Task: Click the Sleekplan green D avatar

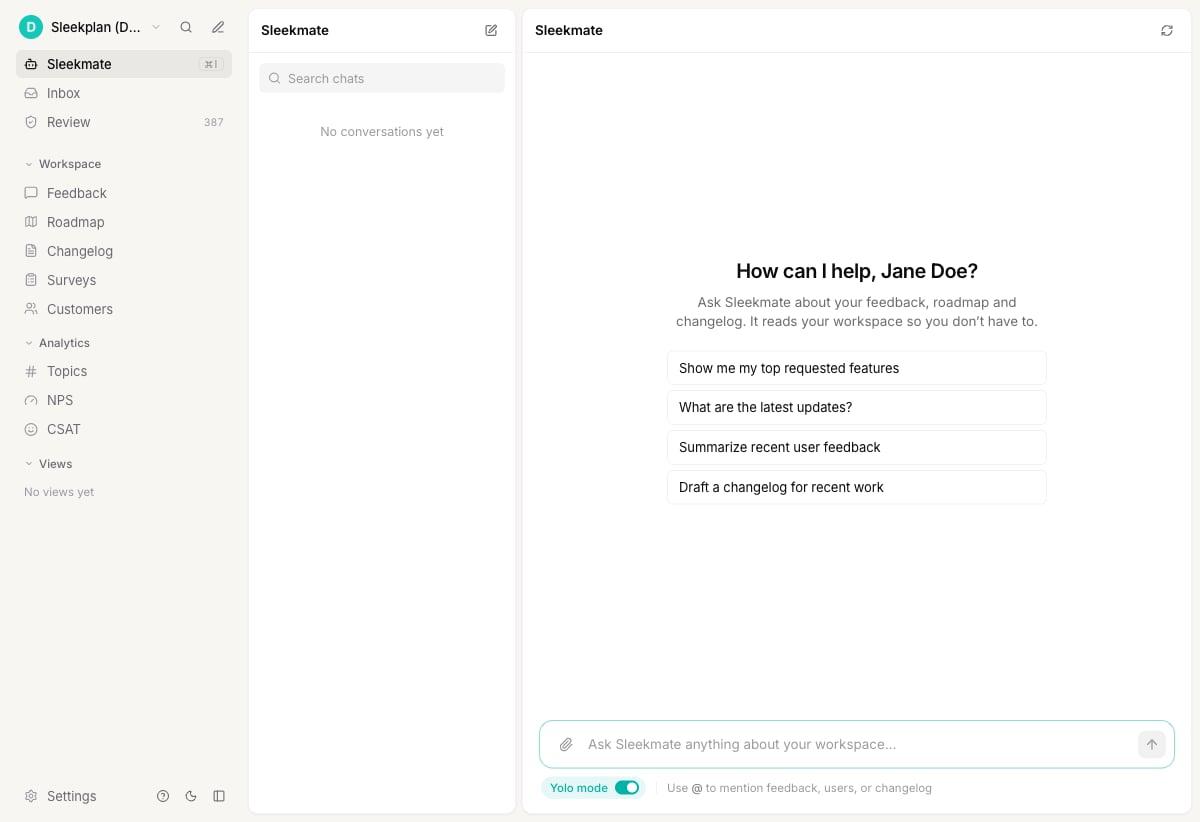Action: [31, 27]
